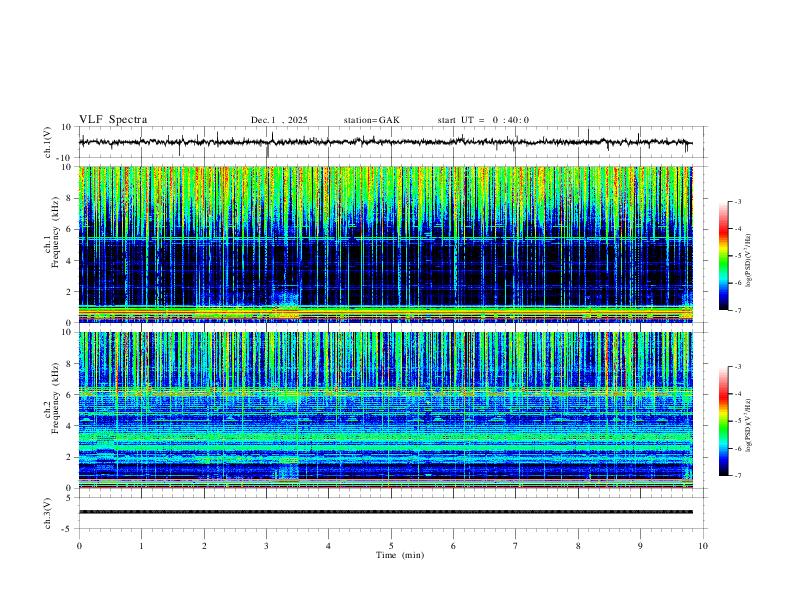Click the "2" tick on the time axis

204,546
